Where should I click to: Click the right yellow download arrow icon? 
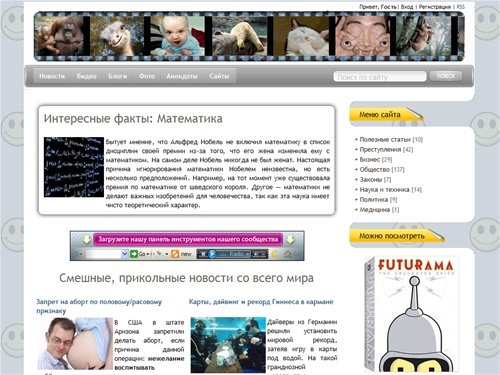290,239
